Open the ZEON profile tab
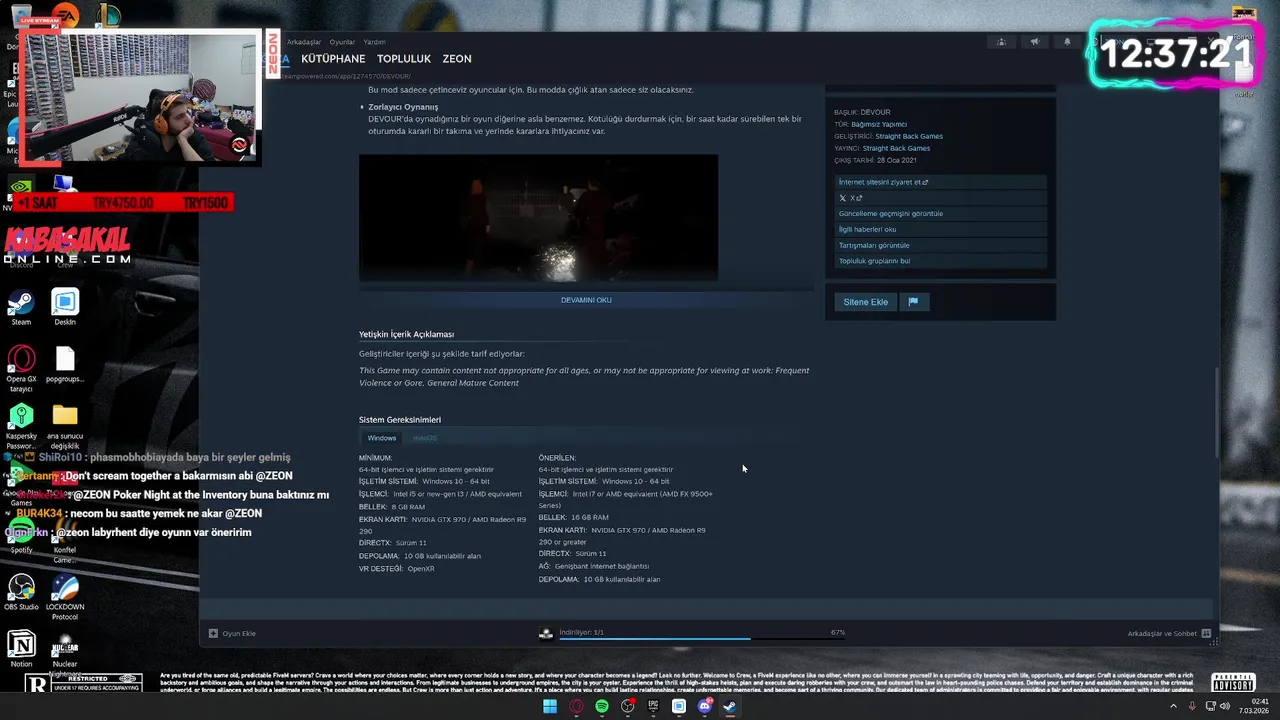 [457, 59]
